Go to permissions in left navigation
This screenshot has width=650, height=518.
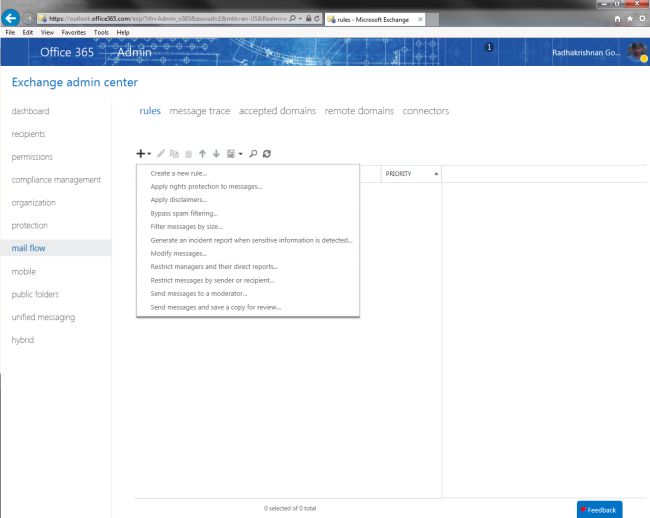tap(32, 157)
